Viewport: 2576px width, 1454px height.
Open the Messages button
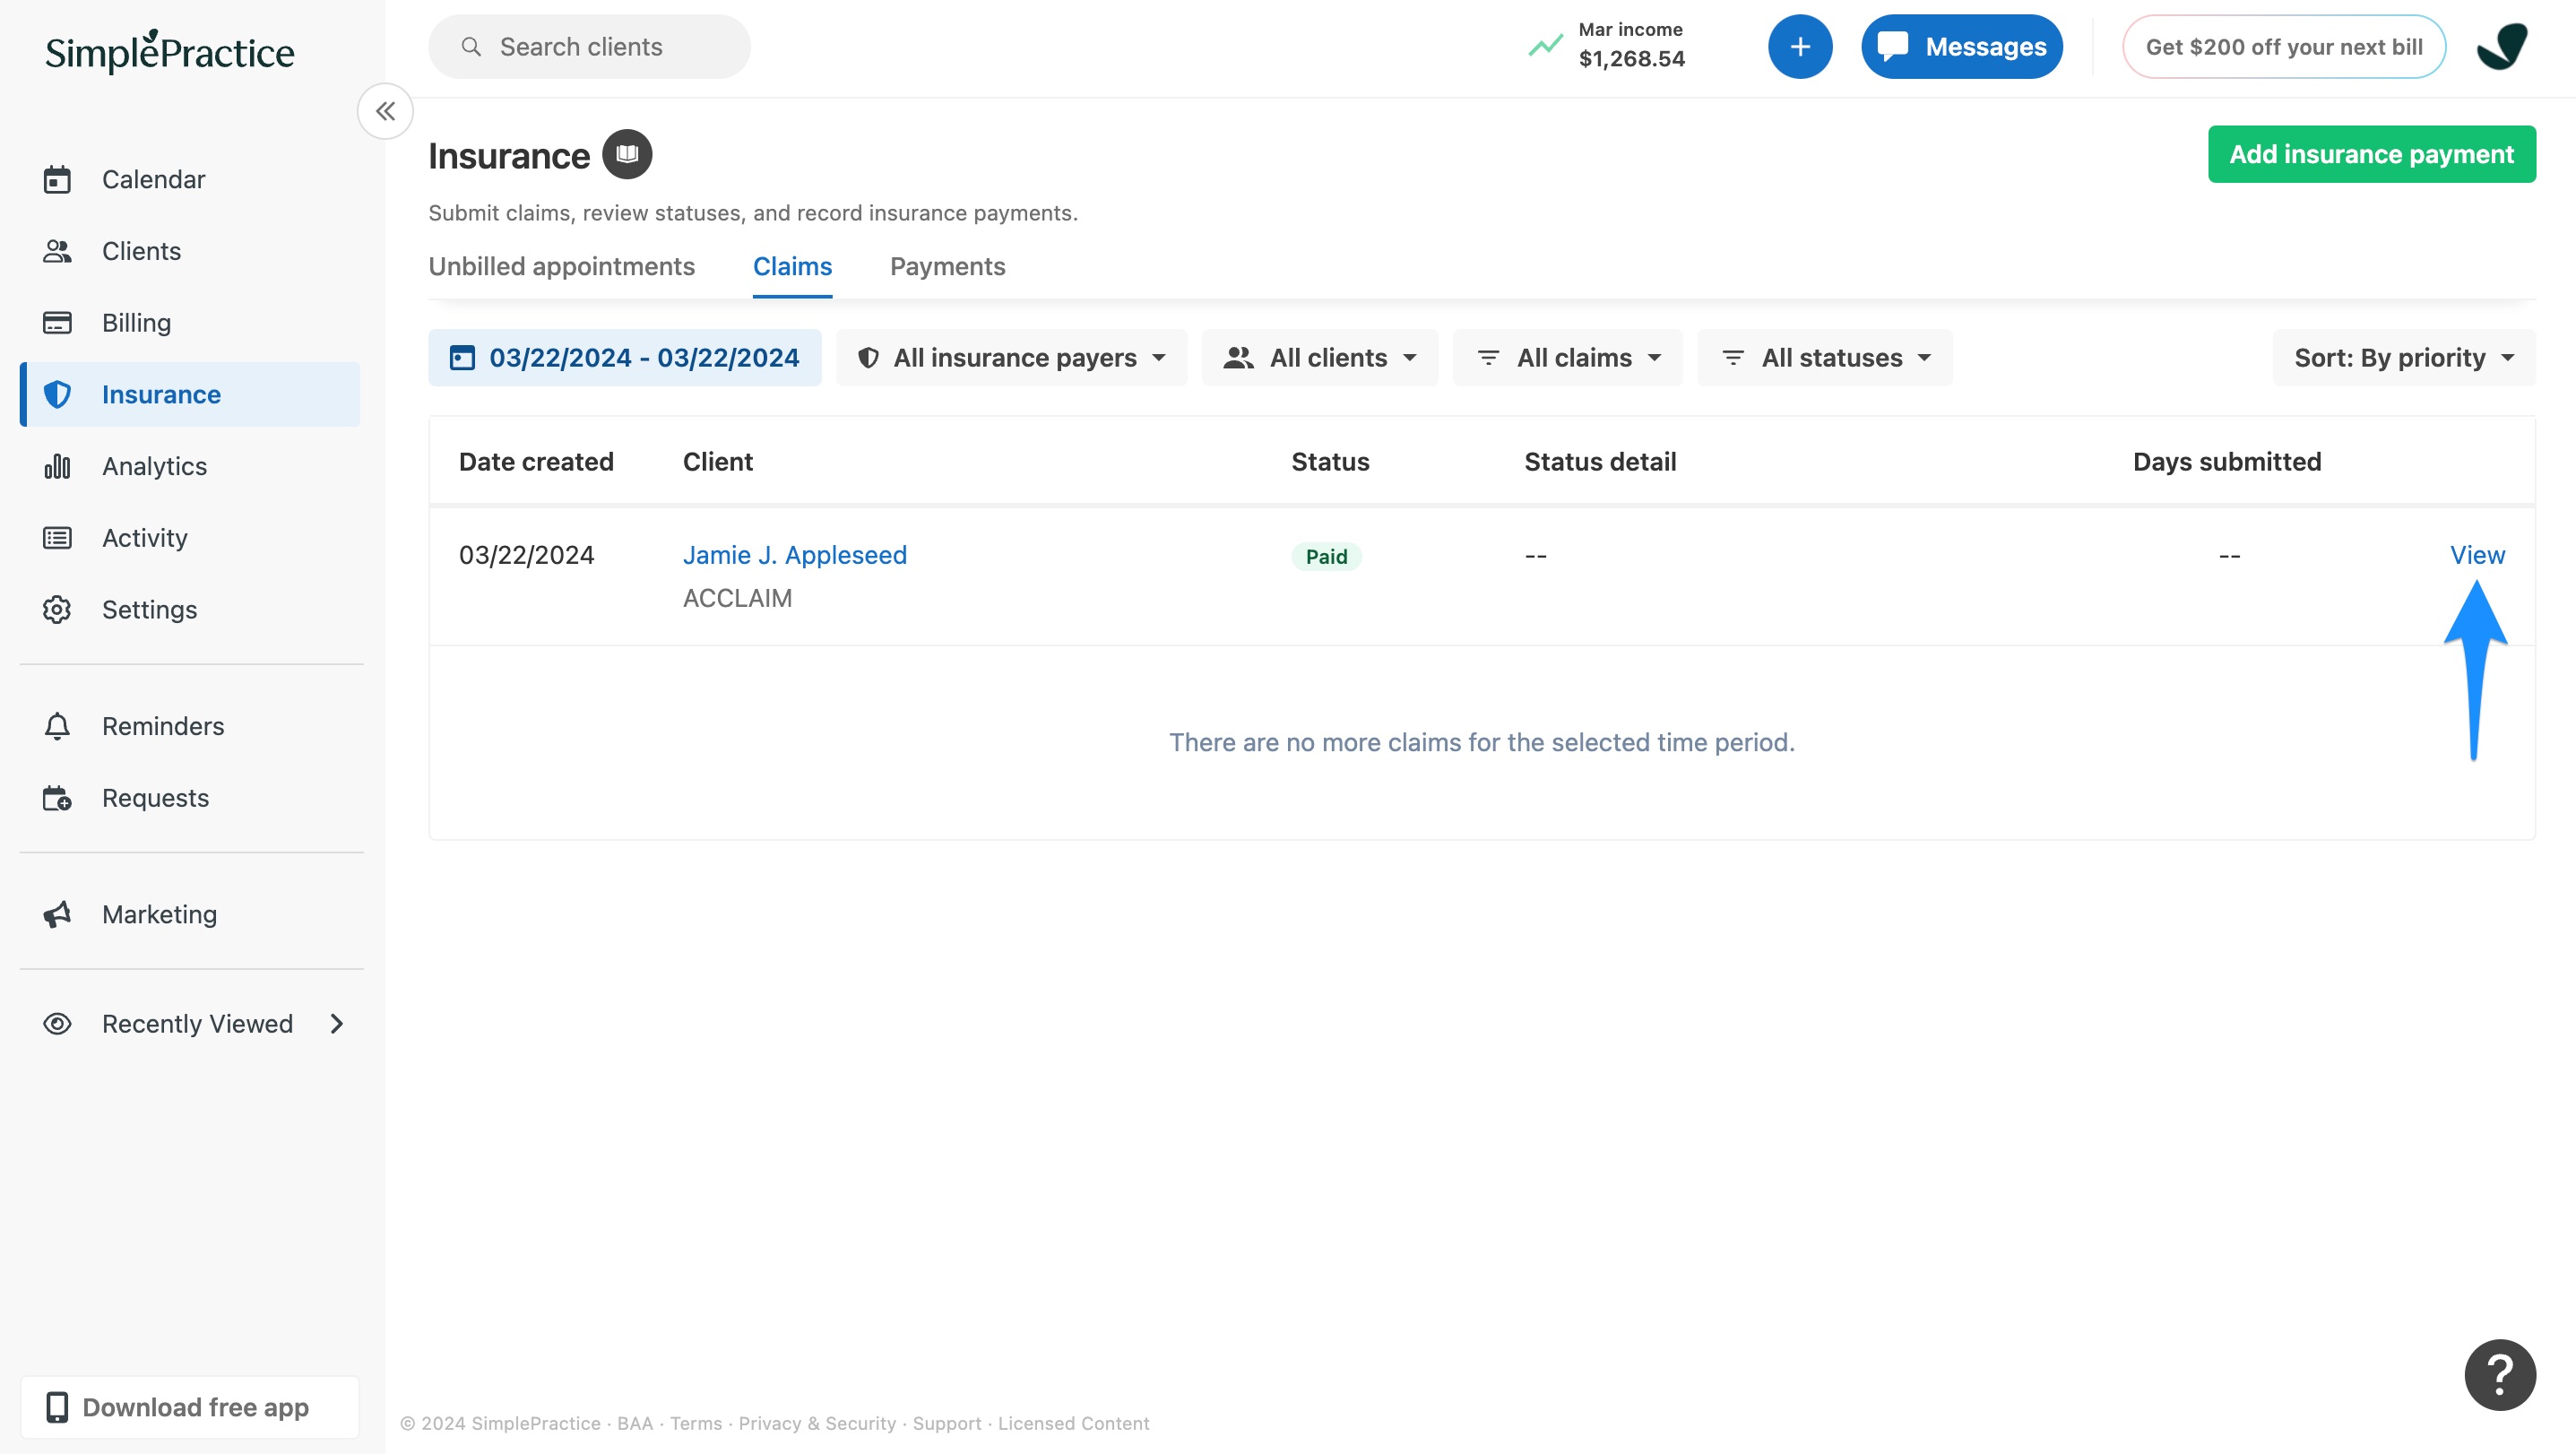[x=1961, y=46]
